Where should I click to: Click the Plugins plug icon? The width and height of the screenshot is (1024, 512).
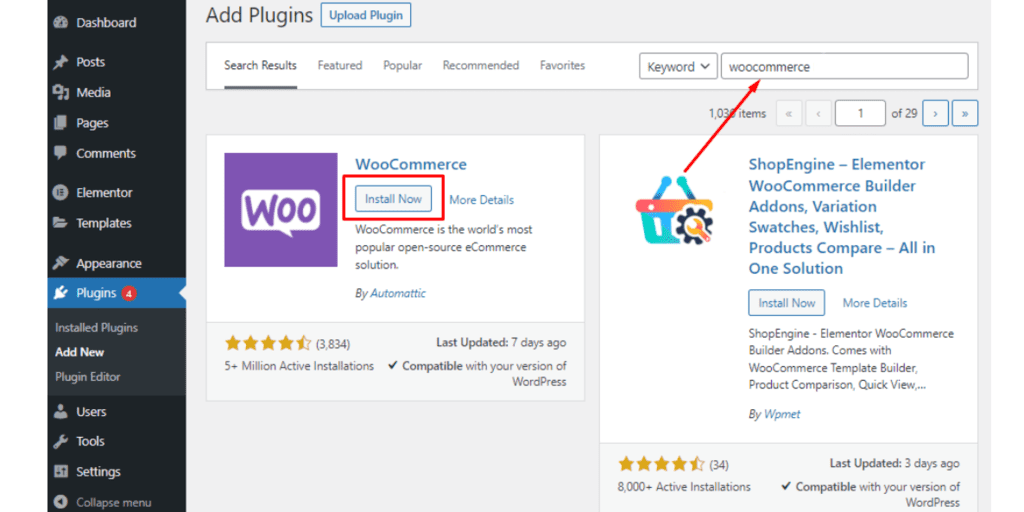(x=61, y=293)
